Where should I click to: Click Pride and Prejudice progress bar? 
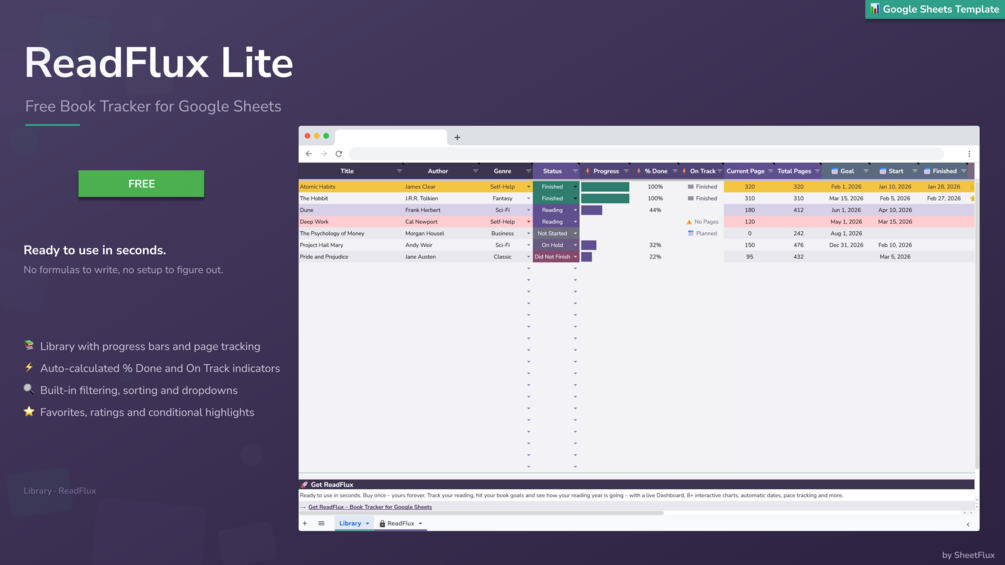(586, 257)
